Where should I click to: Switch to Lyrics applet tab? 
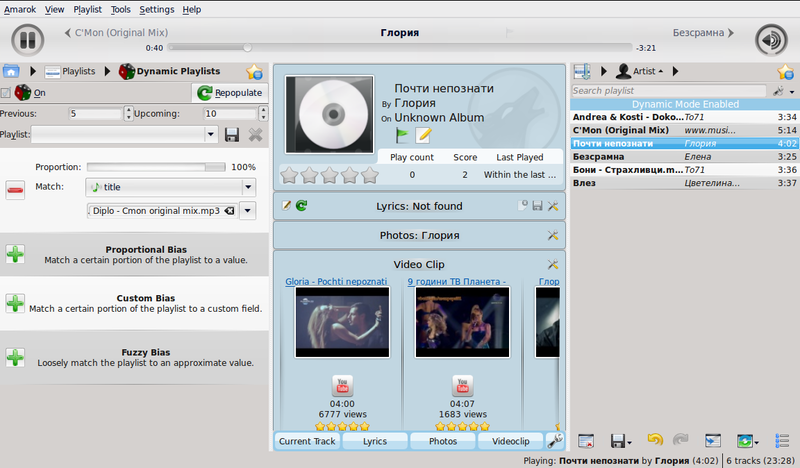pos(375,441)
